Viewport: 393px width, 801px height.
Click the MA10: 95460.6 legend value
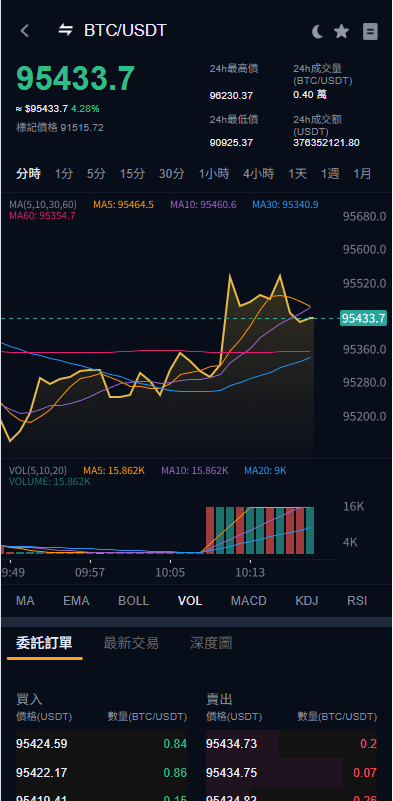[x=203, y=205]
